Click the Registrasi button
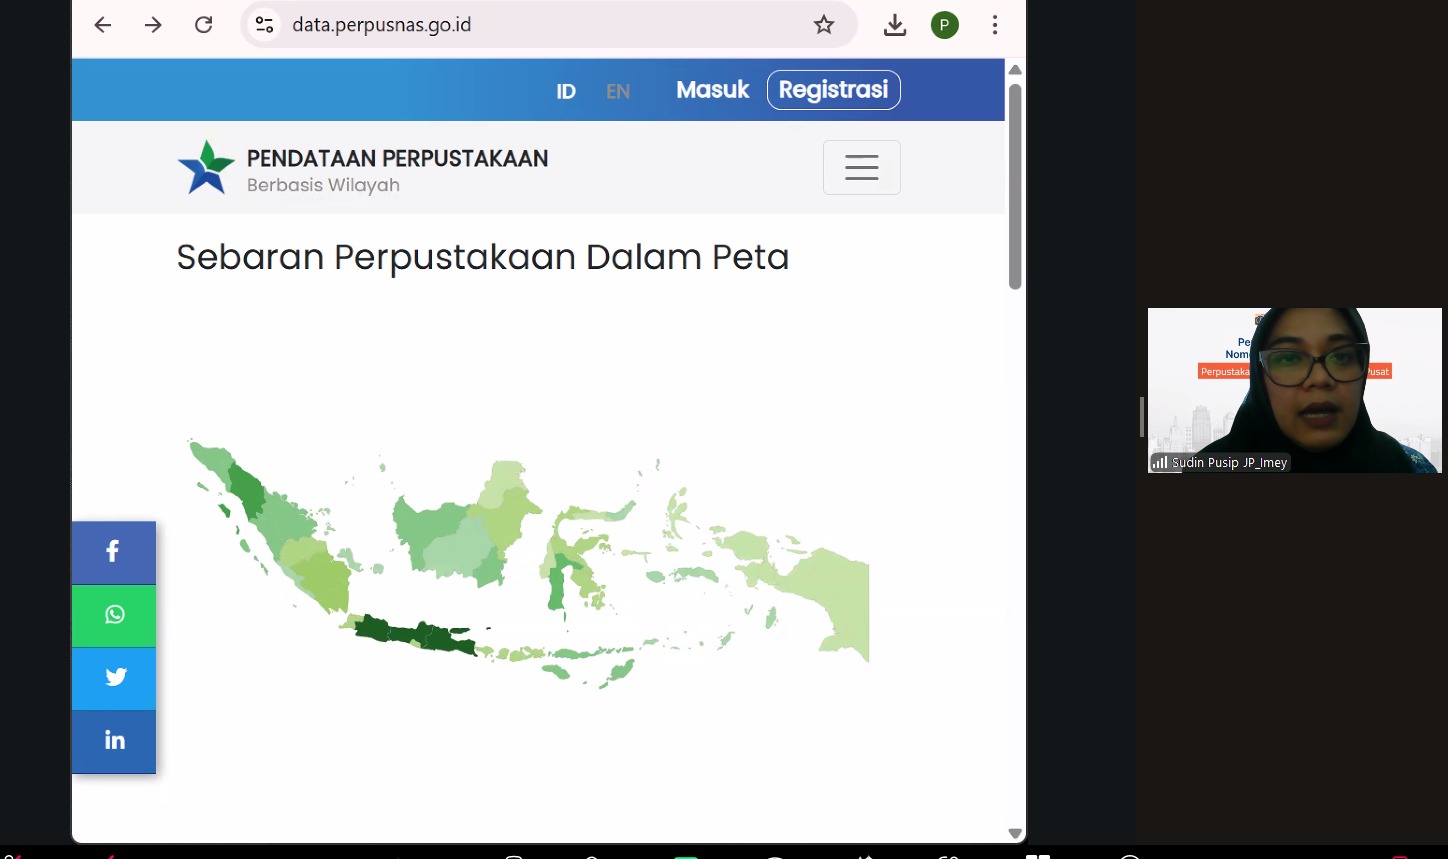Viewport: 1448px width, 859px height. tap(833, 89)
